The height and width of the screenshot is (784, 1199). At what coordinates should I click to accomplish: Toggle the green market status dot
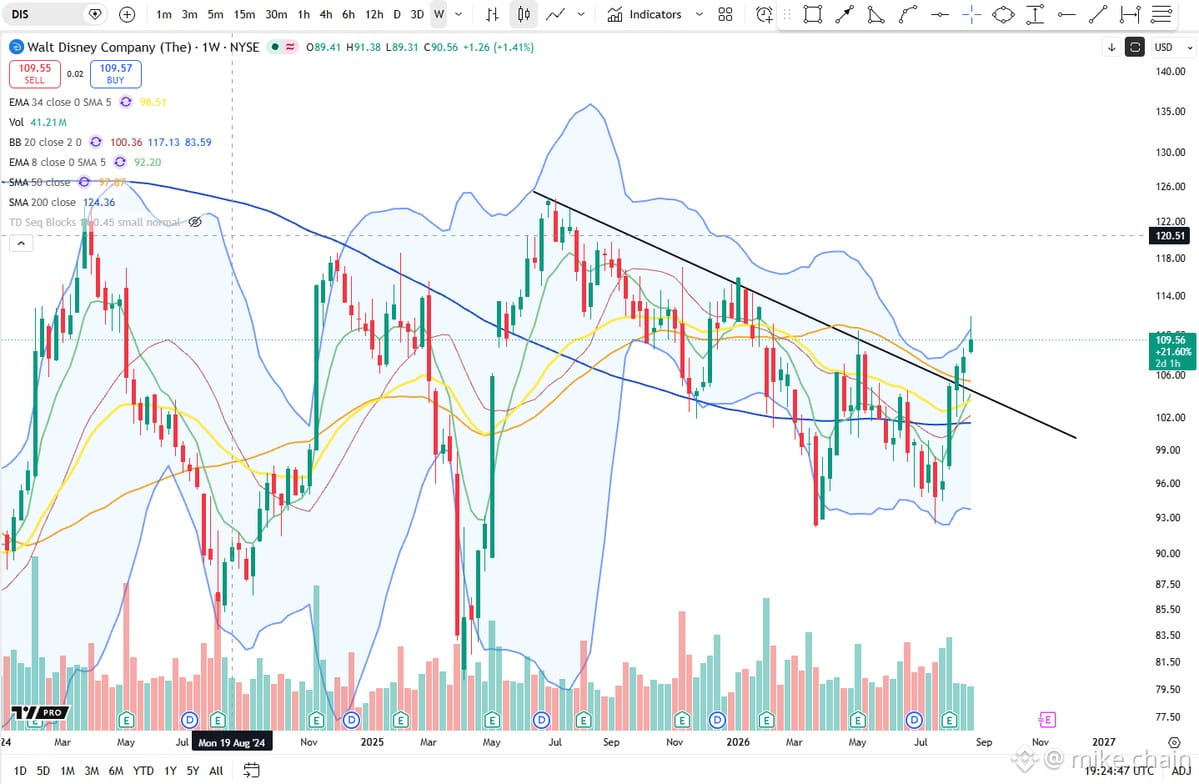[275, 47]
